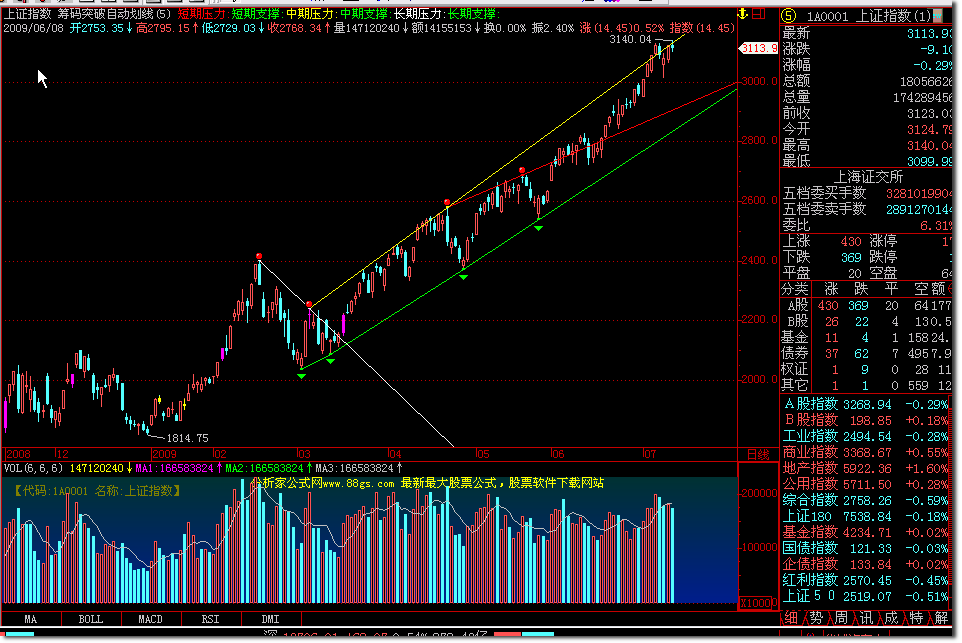The image size is (962, 643).
Task: Switch to the BOLL indicator tab
Action: [x=91, y=619]
